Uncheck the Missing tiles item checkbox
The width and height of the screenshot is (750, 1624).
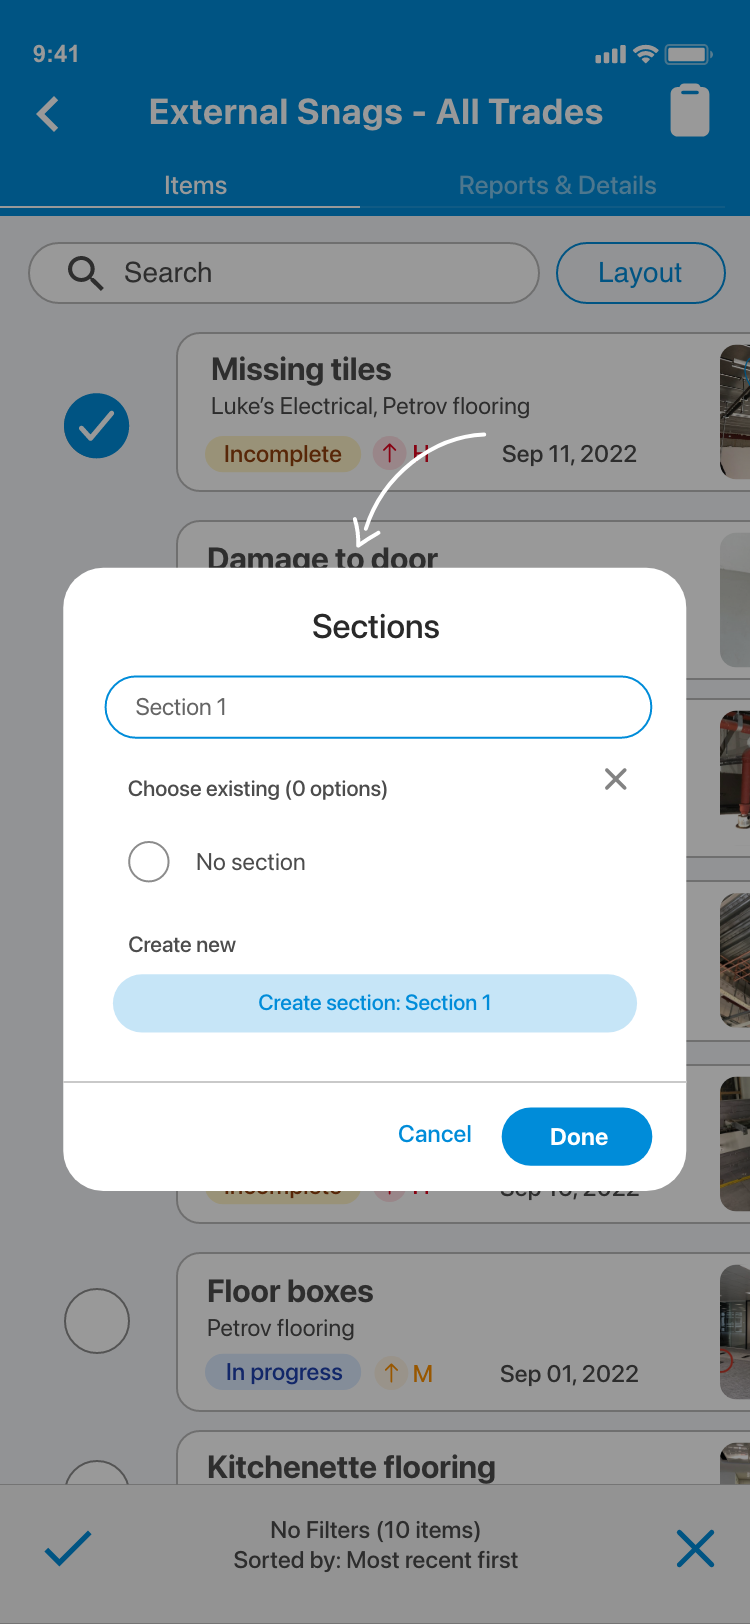pos(97,426)
